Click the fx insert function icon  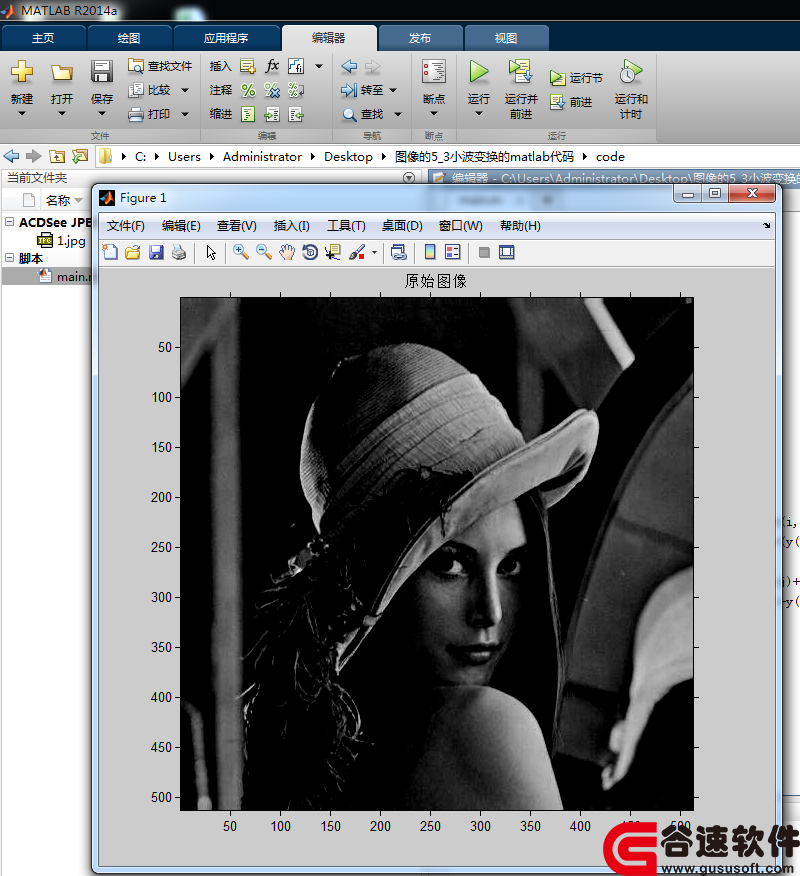272,66
